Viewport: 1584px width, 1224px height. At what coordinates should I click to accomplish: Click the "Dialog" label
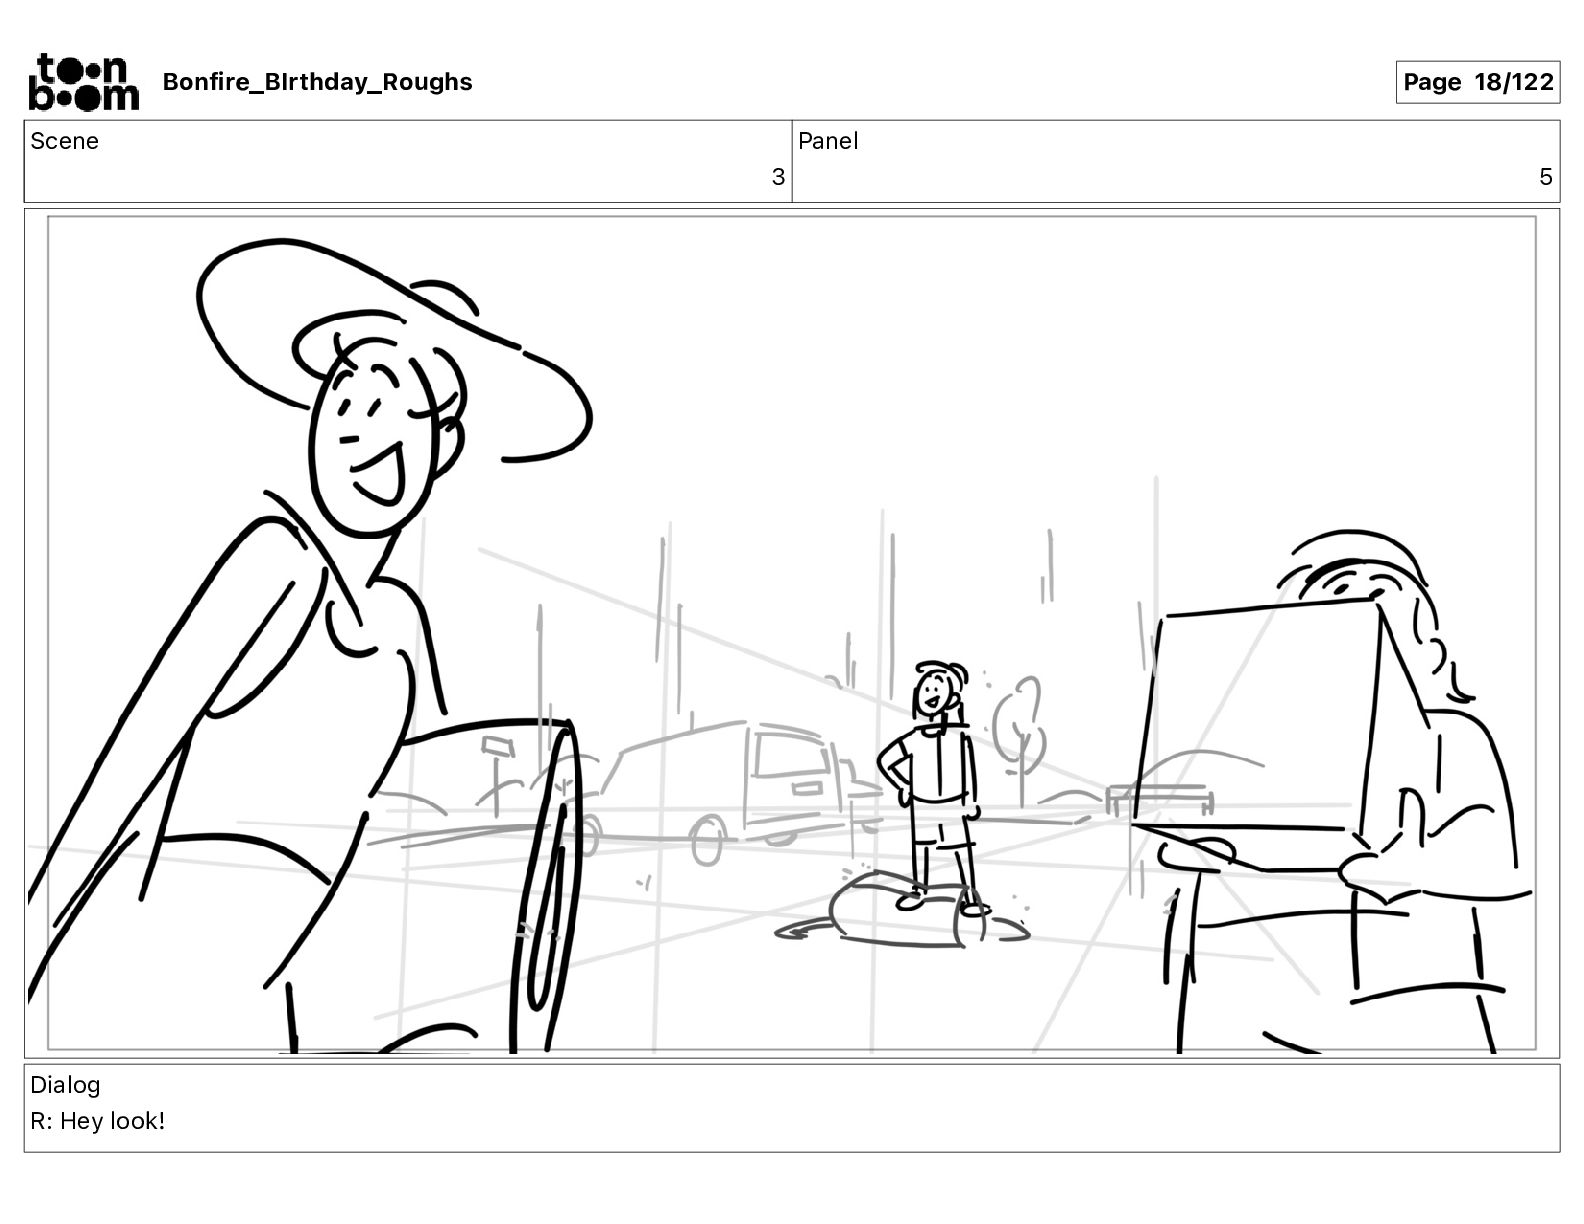(65, 1085)
